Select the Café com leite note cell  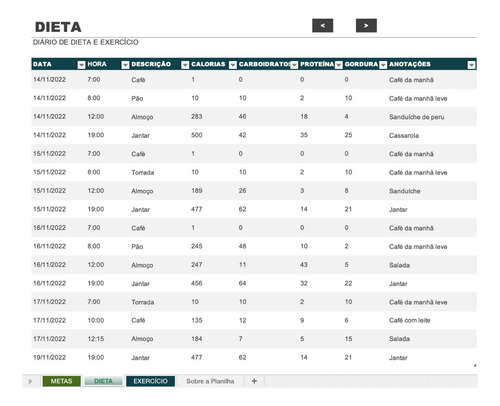[x=409, y=320]
